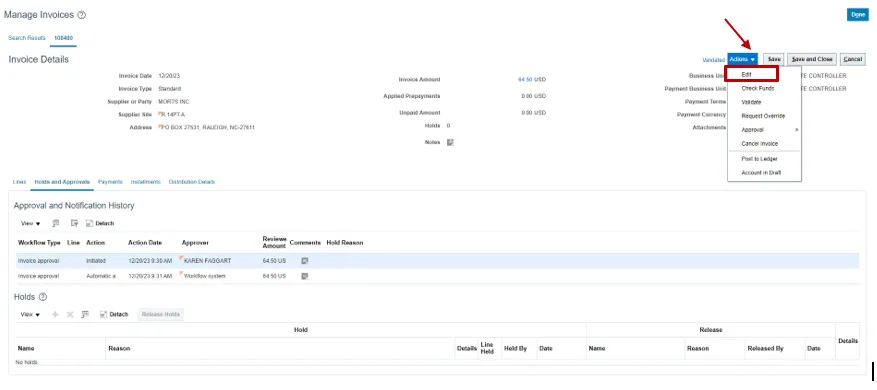Click the Approver column header
This screenshot has width=877, height=390.
[195, 243]
